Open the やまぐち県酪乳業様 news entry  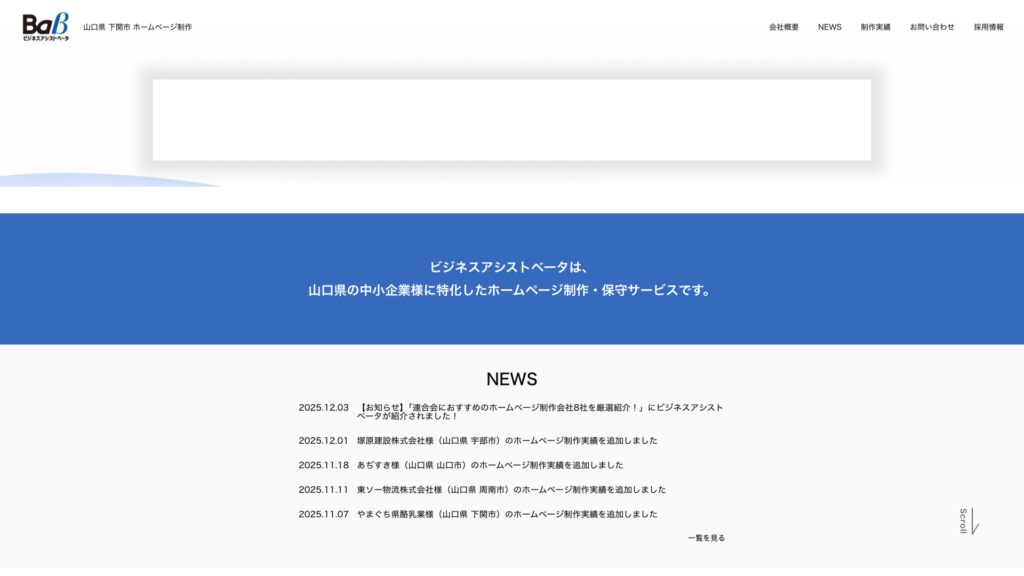[x=507, y=514]
